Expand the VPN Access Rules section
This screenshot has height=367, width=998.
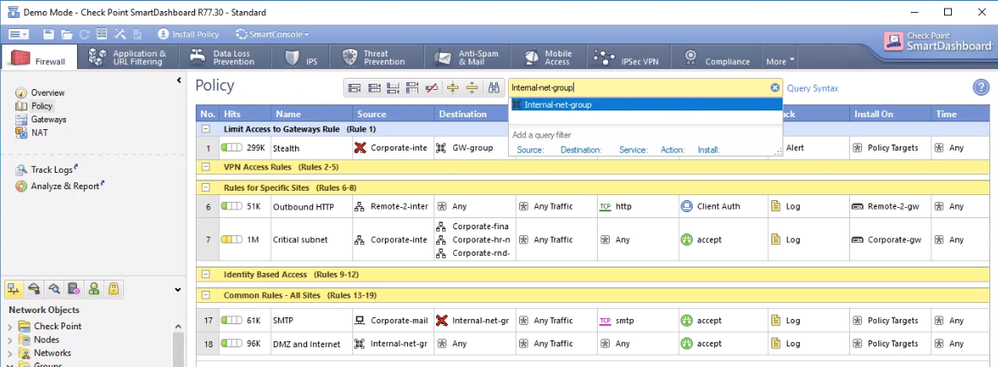click(x=206, y=167)
